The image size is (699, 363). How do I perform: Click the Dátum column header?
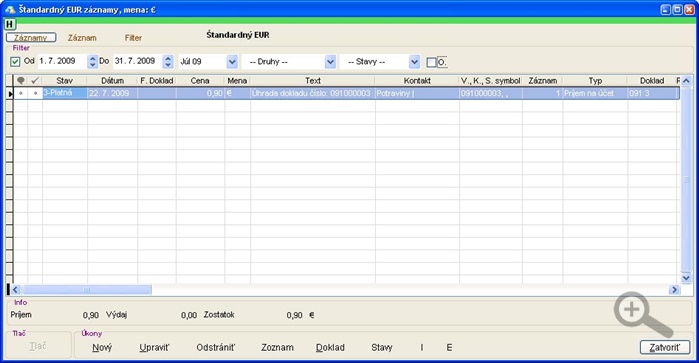tap(112, 81)
